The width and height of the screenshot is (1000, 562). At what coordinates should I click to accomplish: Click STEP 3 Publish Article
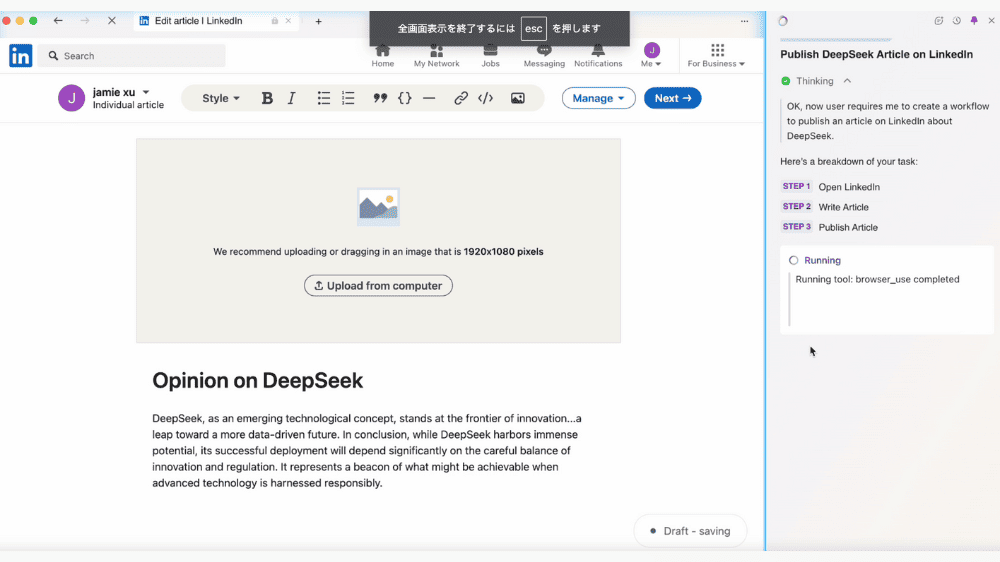click(x=830, y=227)
